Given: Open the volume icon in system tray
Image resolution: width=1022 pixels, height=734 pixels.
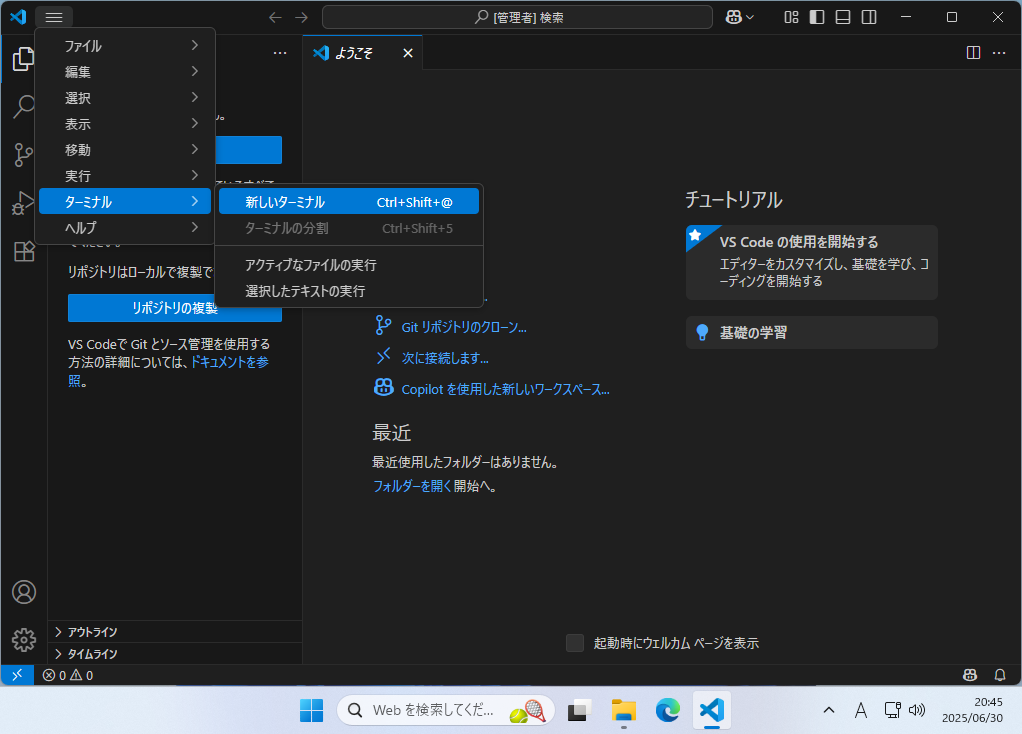Looking at the screenshot, I should pyautogui.click(x=917, y=710).
